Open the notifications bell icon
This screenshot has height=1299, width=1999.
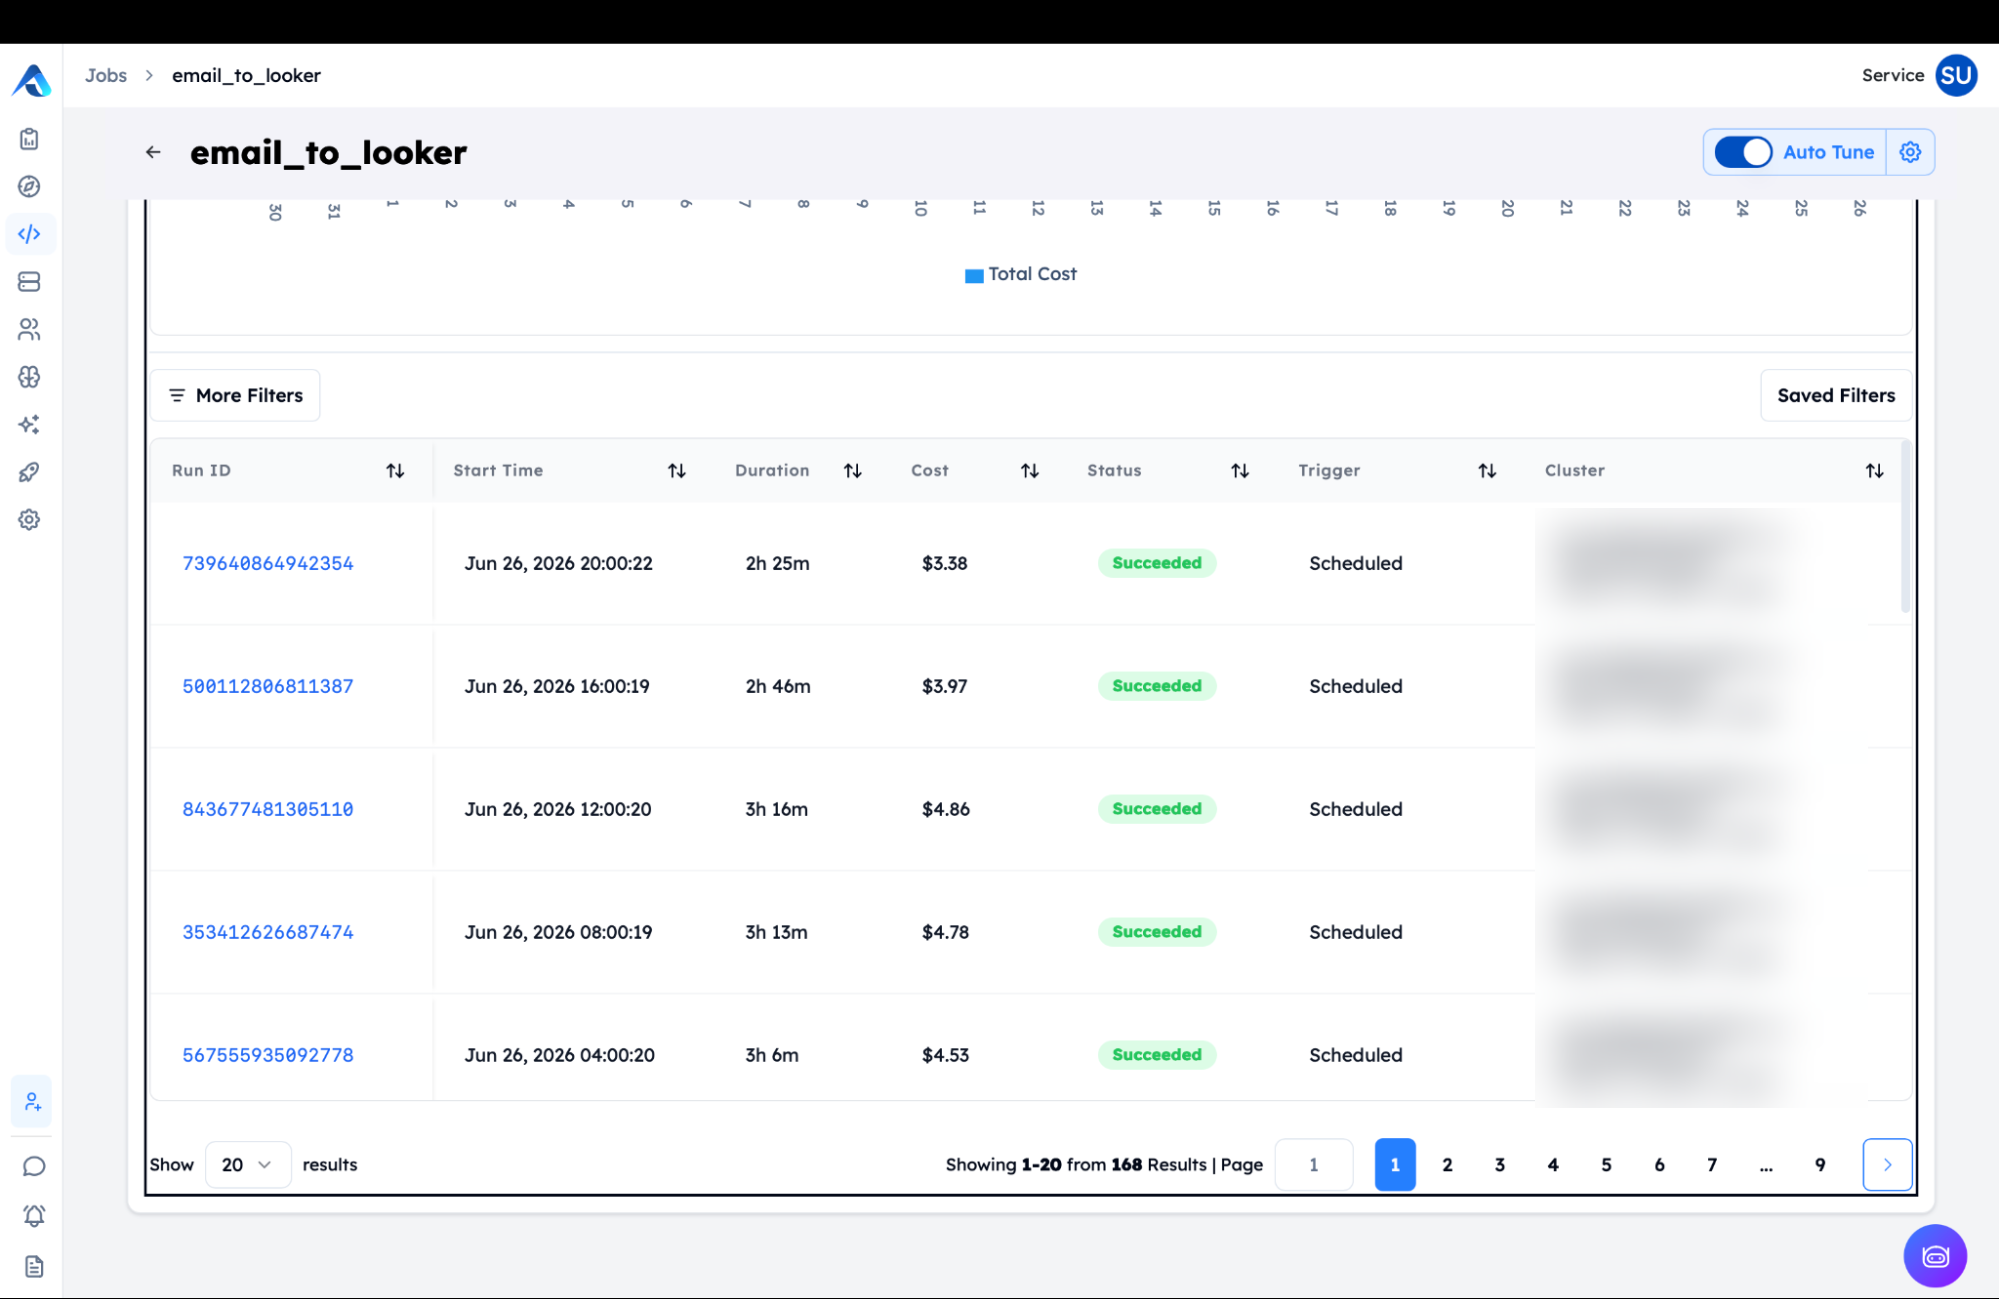click(x=34, y=1216)
